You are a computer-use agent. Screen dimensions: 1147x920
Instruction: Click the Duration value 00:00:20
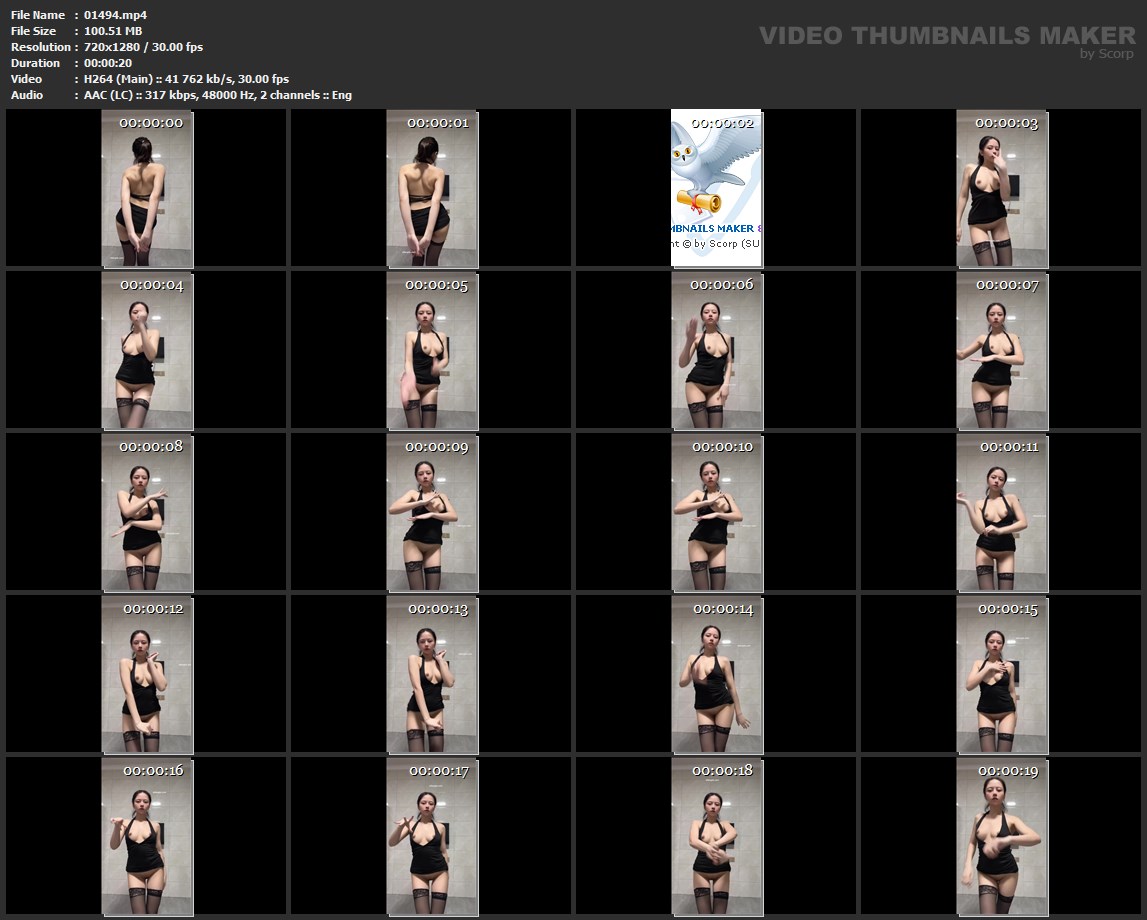(108, 63)
